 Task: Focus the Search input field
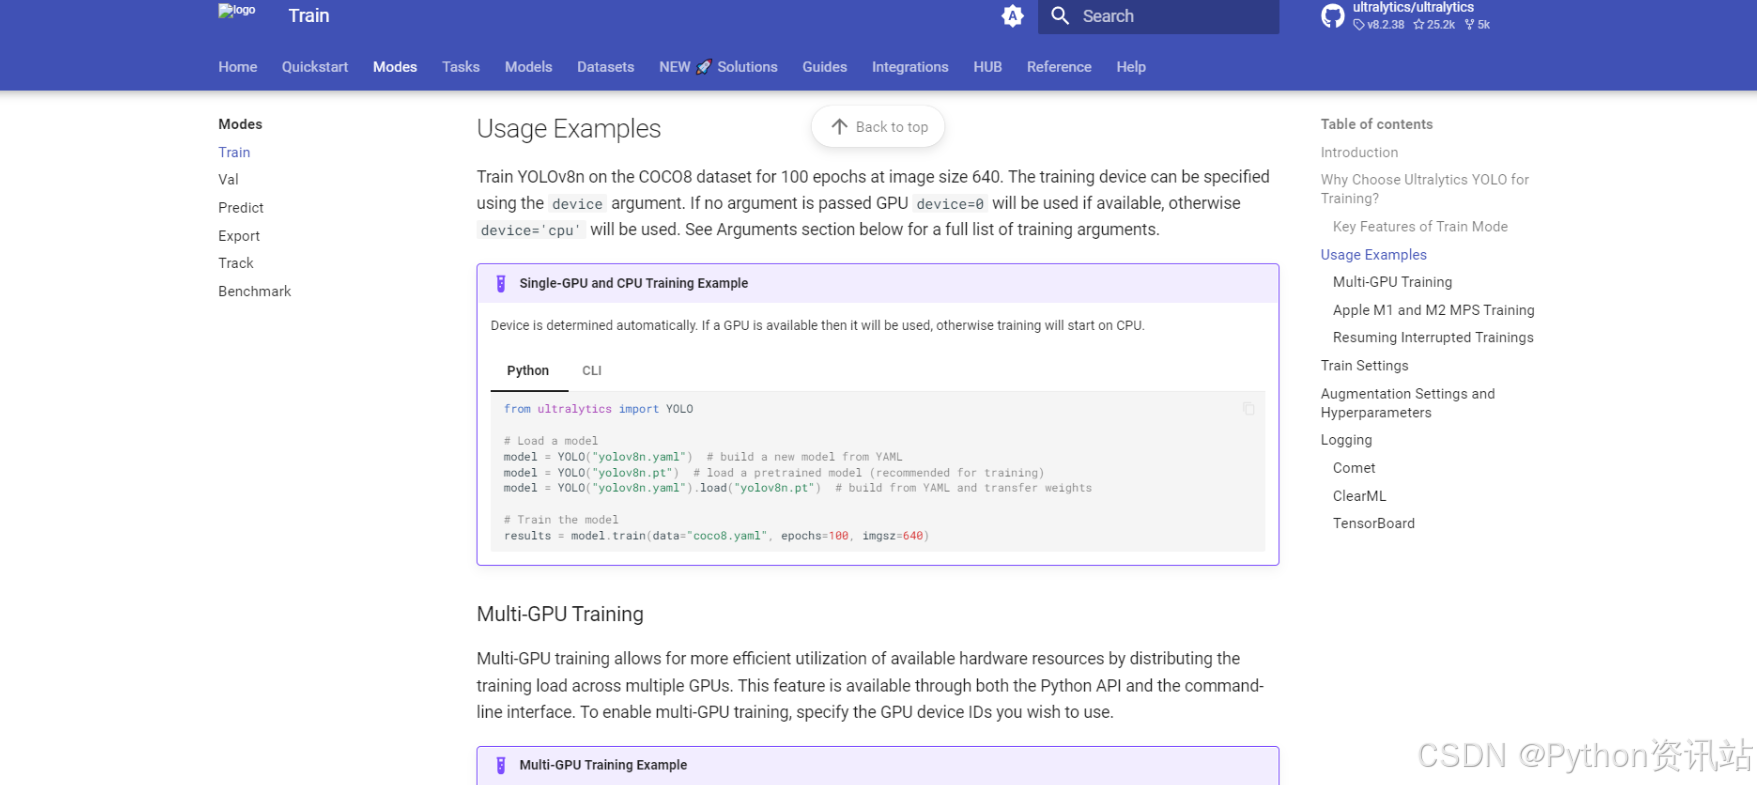(x=1158, y=16)
